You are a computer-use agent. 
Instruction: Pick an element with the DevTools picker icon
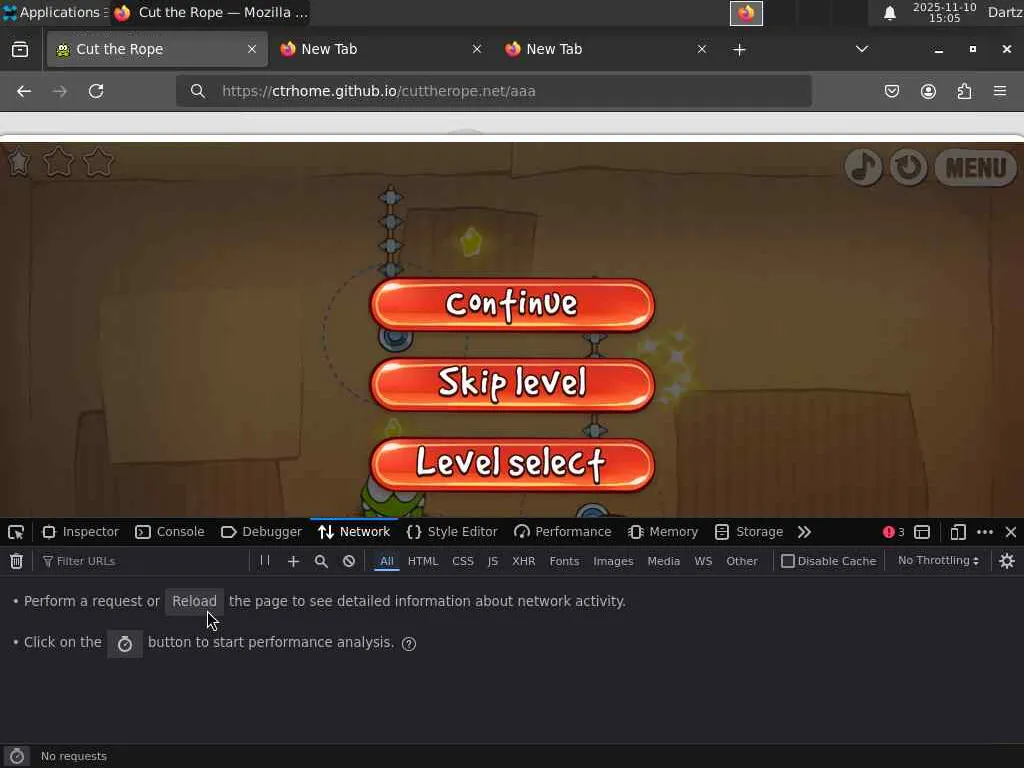coord(16,532)
